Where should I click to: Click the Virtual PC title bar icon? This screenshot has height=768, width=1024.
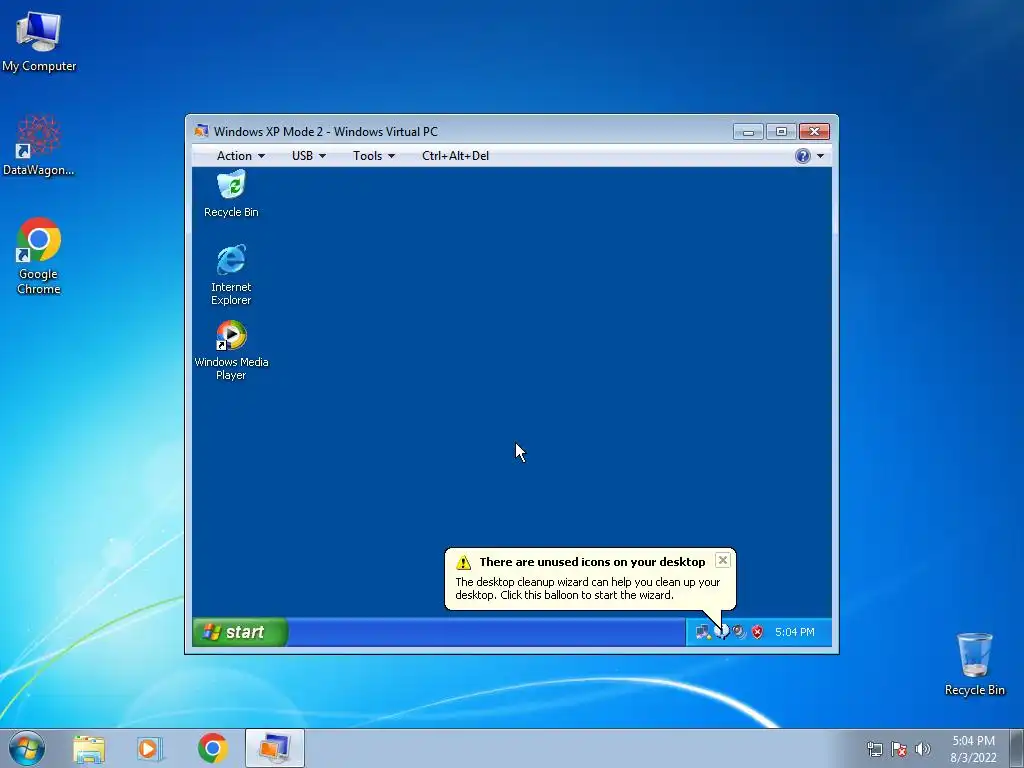(201, 131)
